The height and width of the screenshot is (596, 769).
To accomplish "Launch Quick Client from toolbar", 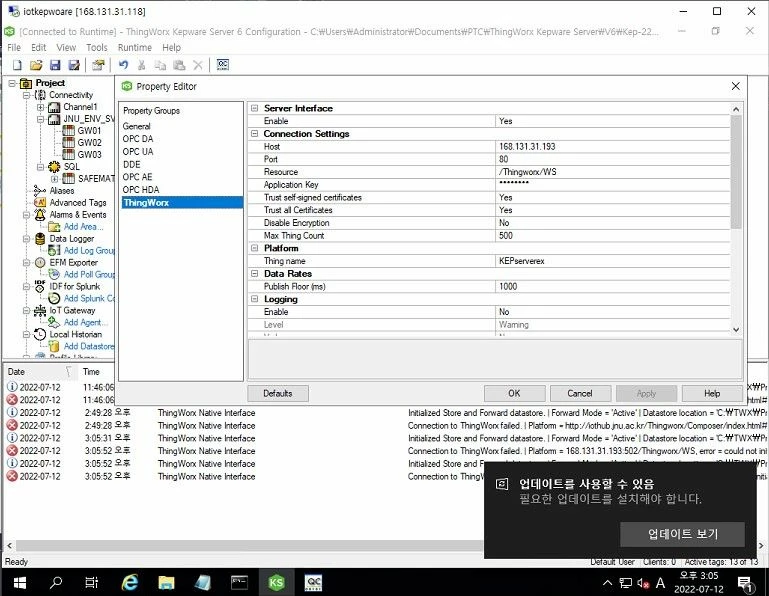I will click(223, 65).
